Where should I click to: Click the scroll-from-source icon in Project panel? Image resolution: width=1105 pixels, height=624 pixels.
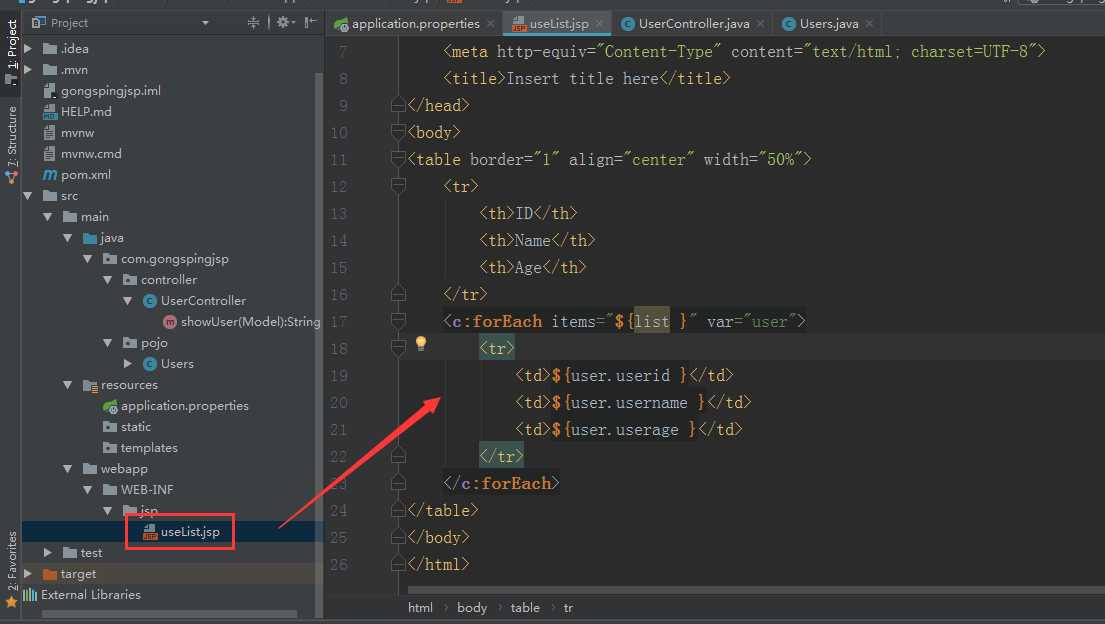point(253,23)
